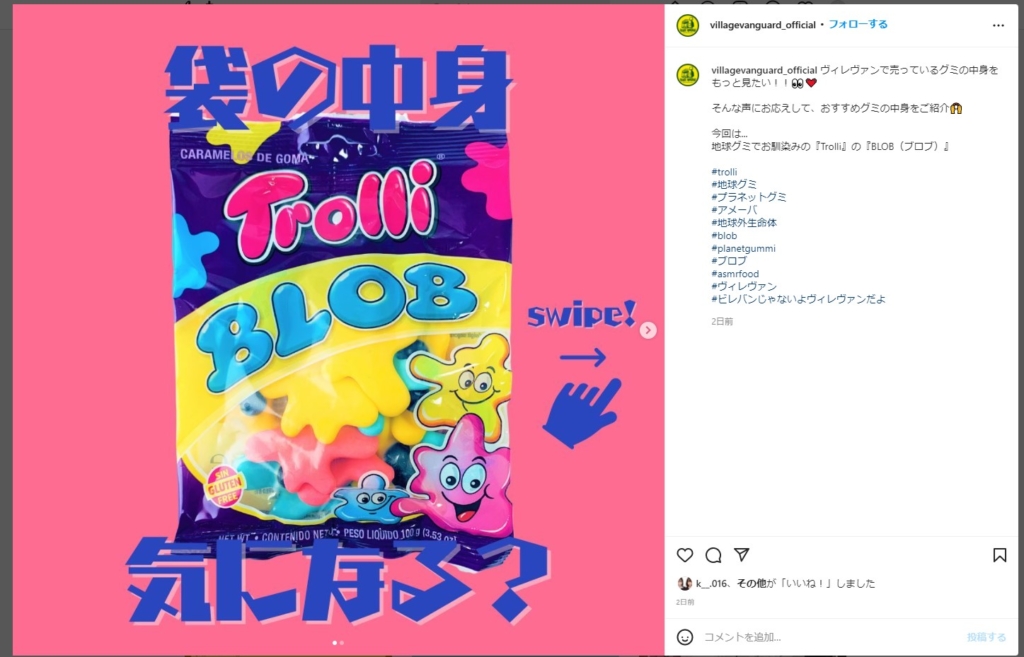Open comments via the speech bubble icon
This screenshot has width=1024, height=657.
713,555
